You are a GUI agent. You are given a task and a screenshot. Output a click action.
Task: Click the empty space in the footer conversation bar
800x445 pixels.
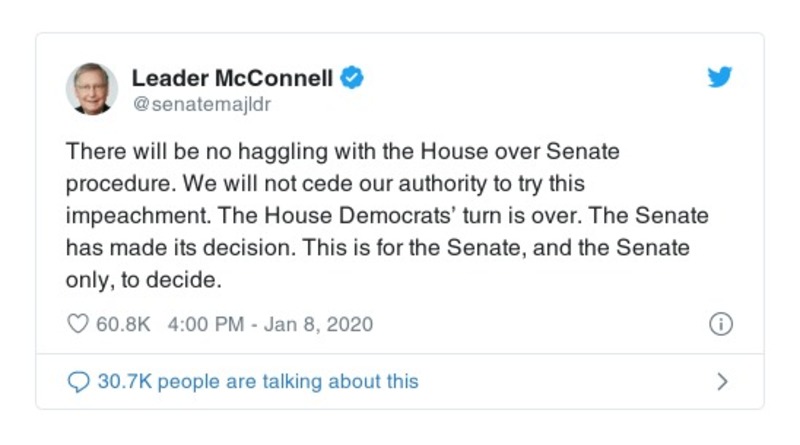click(x=560, y=381)
